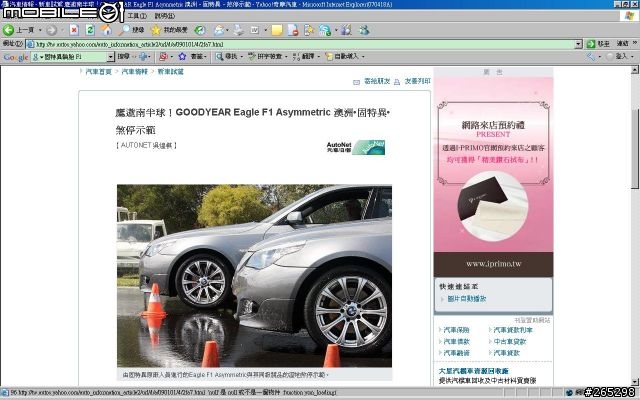Expand the Links toolbar chevron
Viewport: 640px width, 400px height.
point(635,43)
